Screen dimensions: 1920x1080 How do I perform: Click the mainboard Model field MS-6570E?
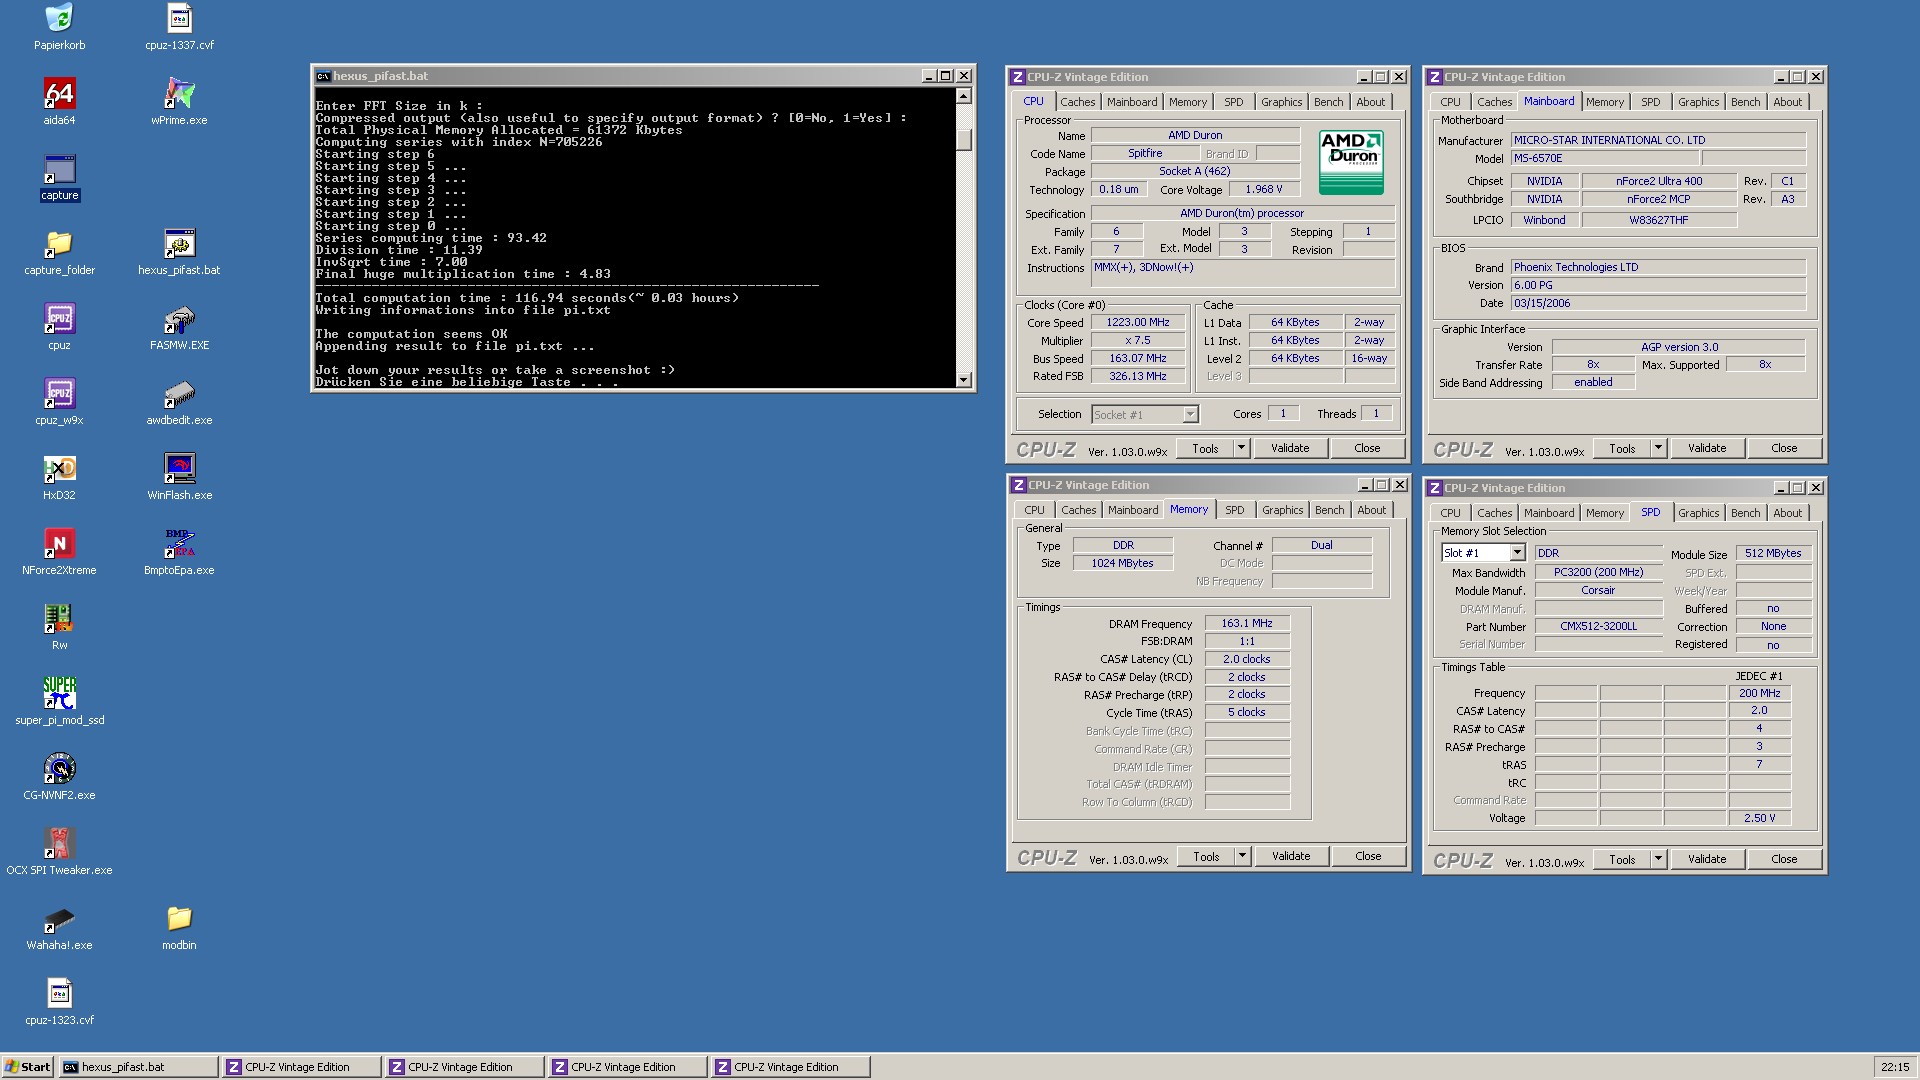(1604, 159)
